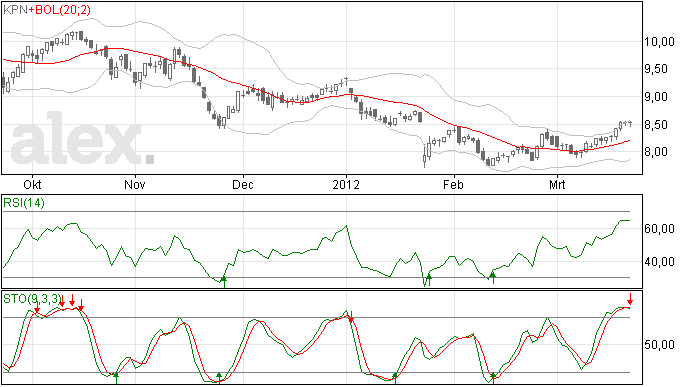Click the RSI green buy arrow in late November
This screenshot has width=690, height=387.
point(224,281)
